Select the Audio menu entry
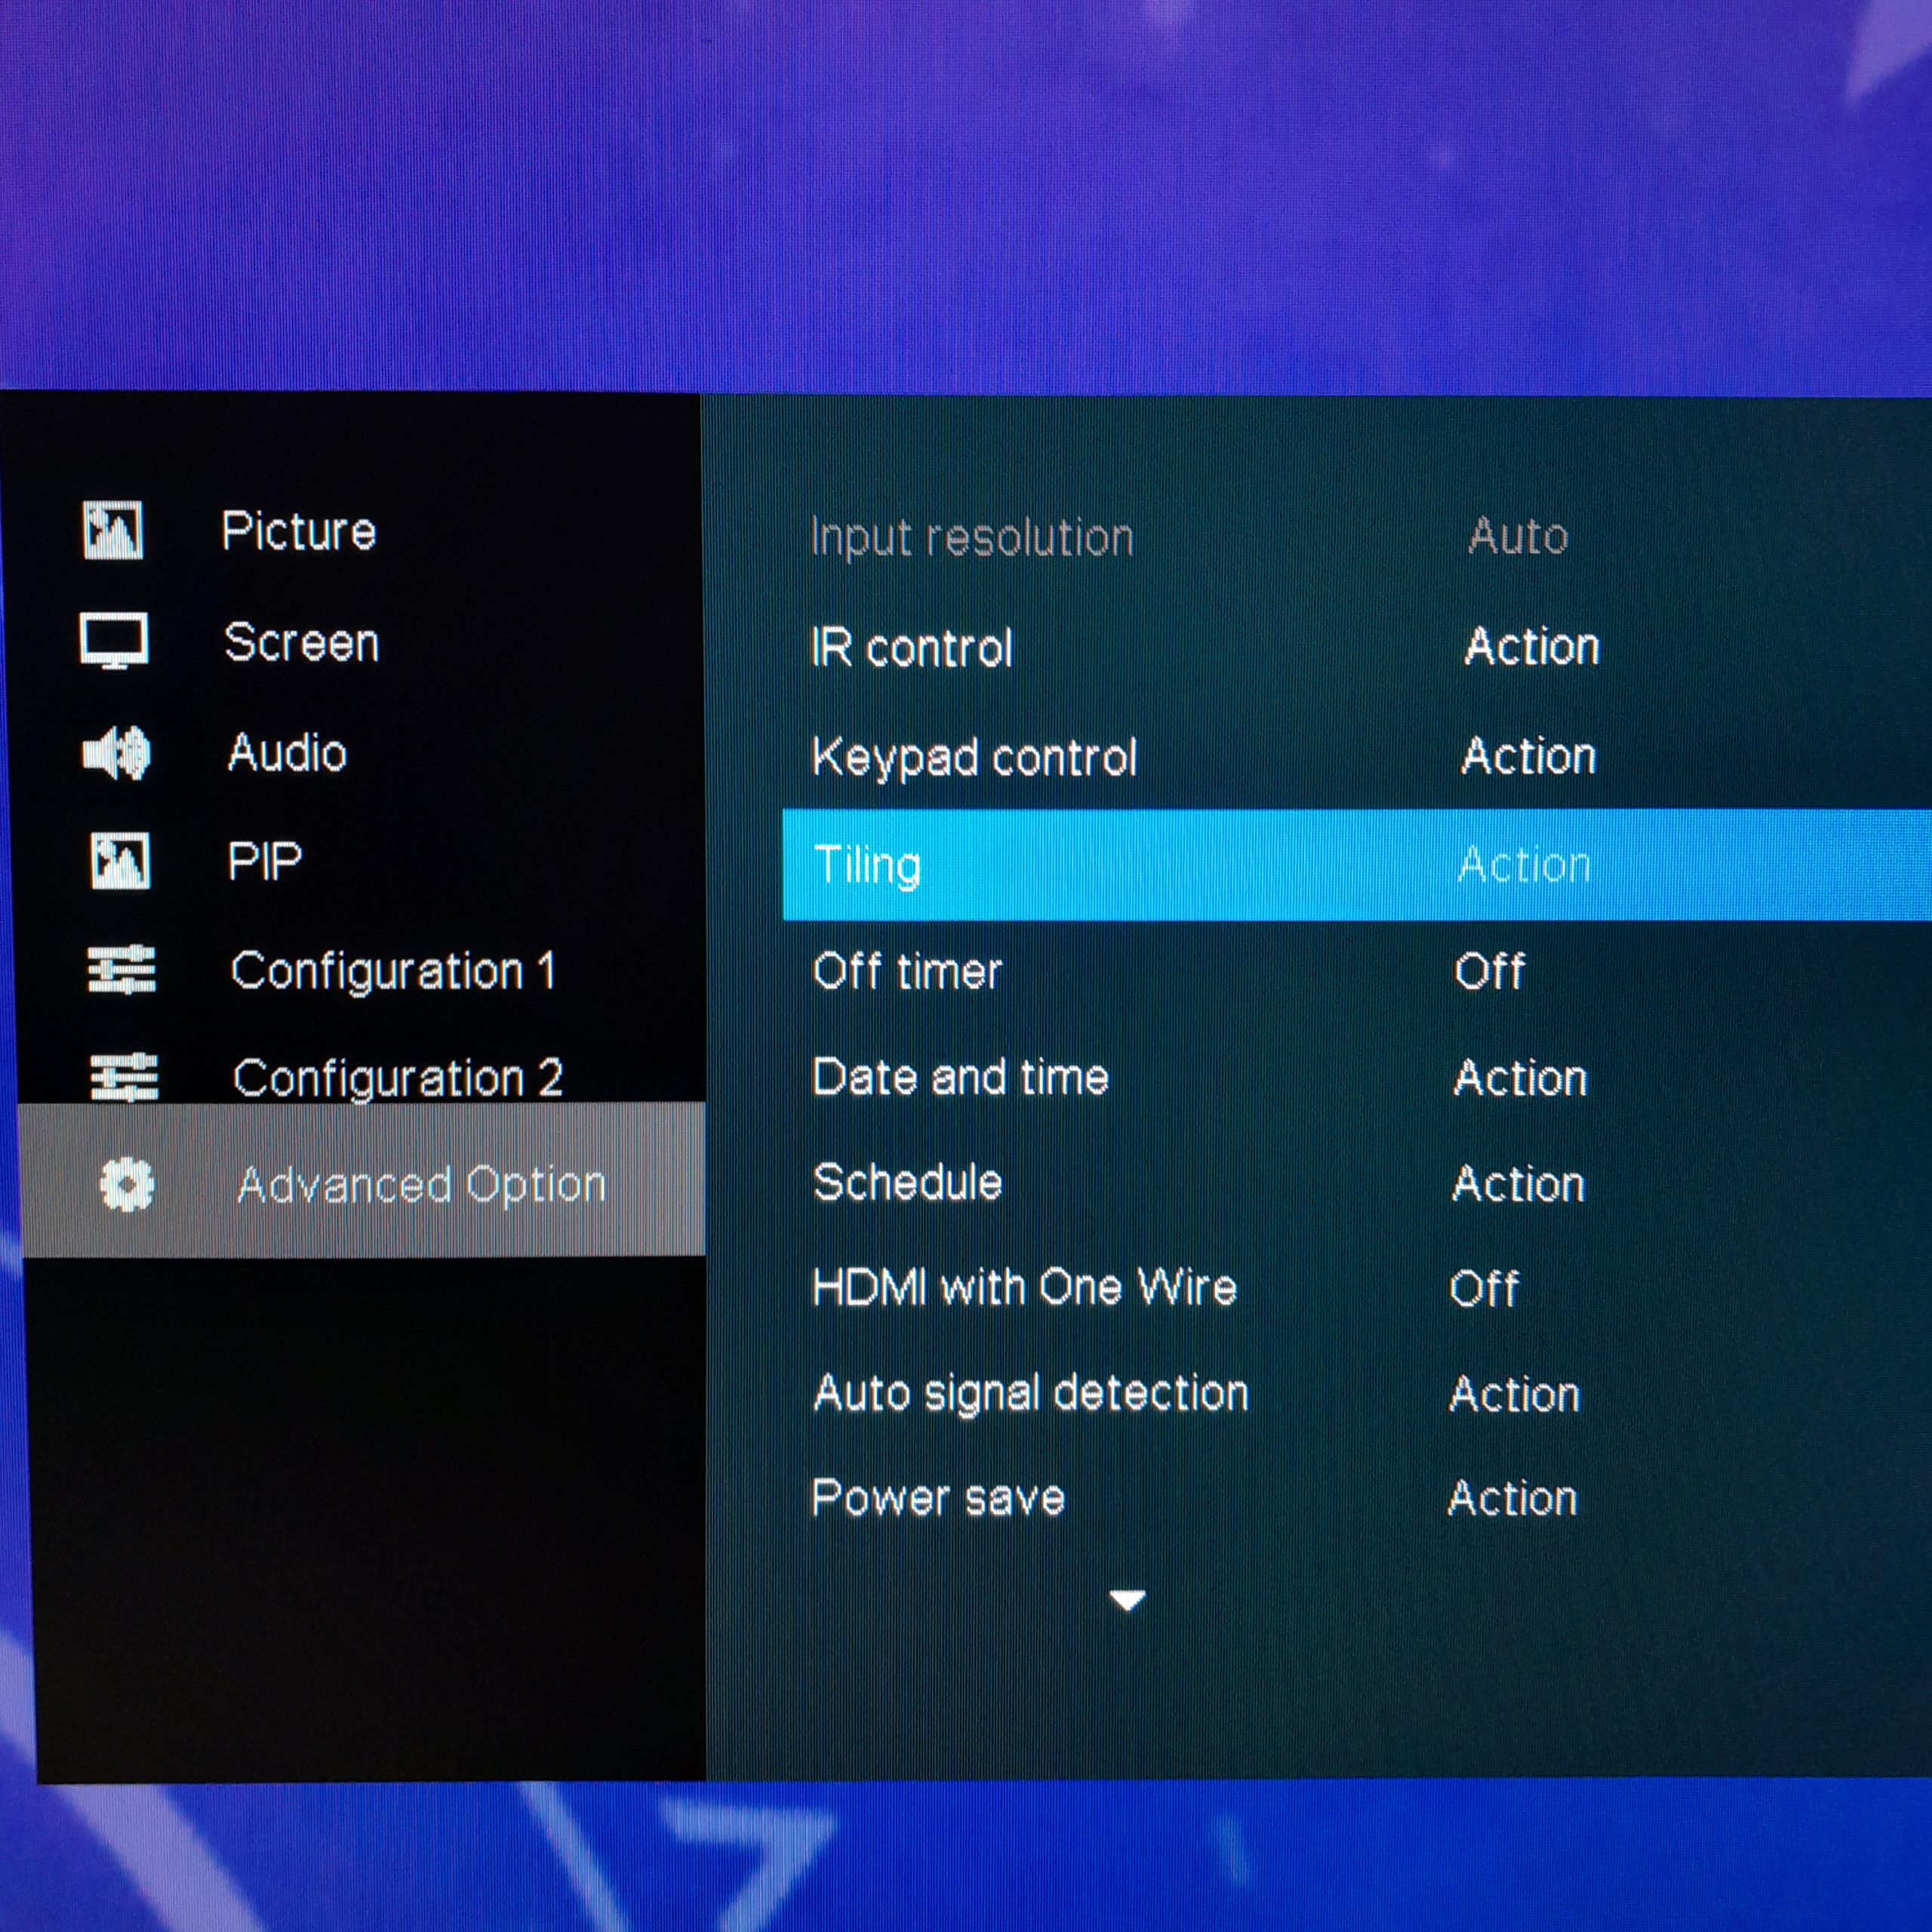Image resolution: width=1932 pixels, height=1932 pixels. pyautogui.click(x=287, y=753)
